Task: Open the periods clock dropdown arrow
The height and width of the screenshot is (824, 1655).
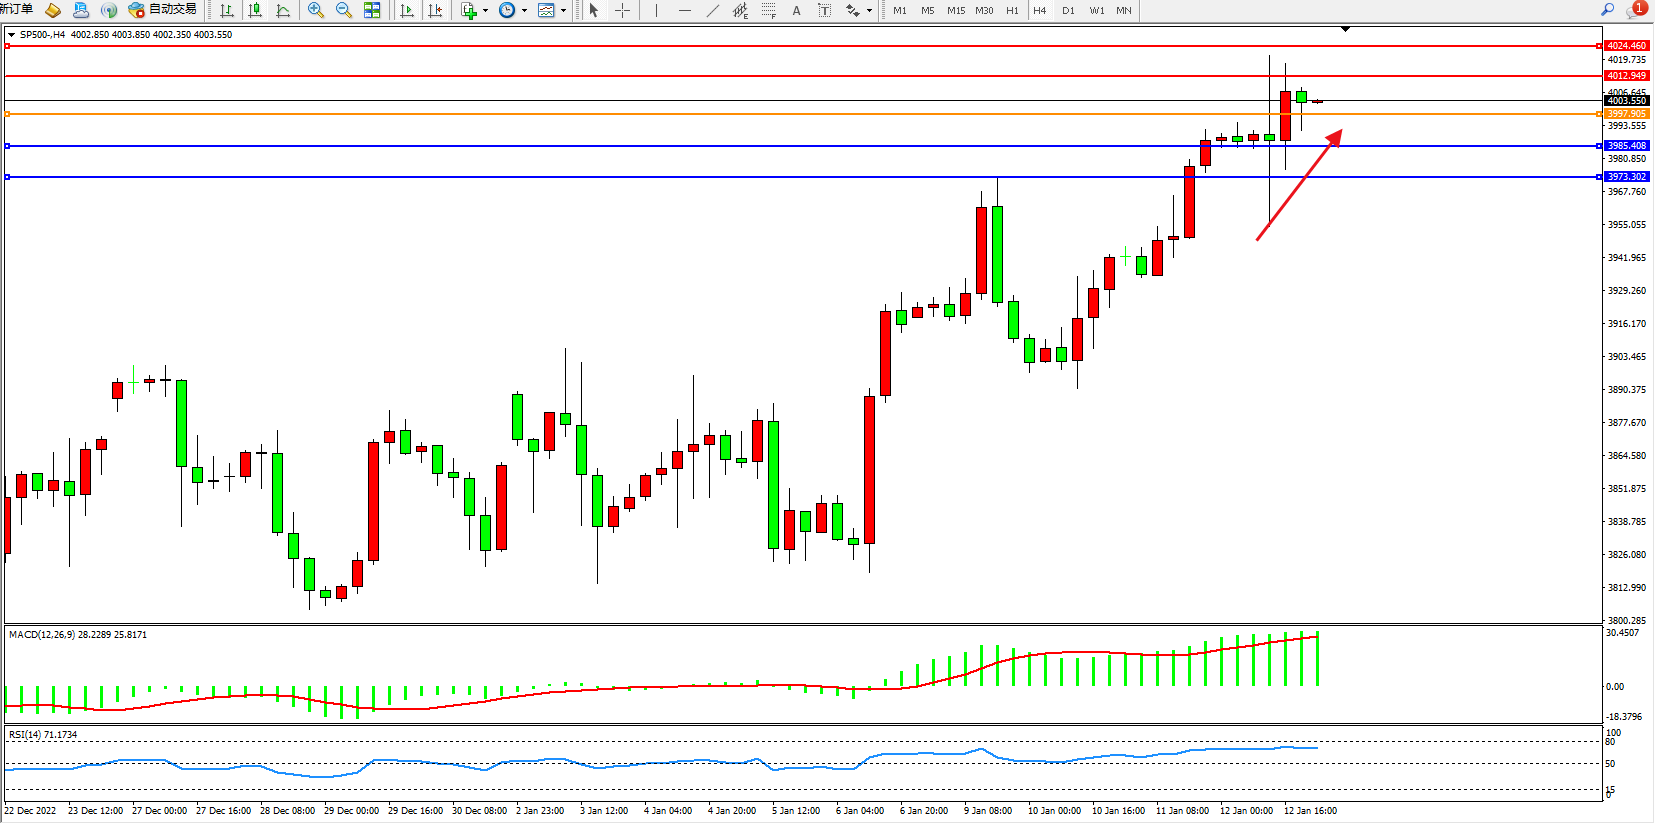Action: [524, 11]
